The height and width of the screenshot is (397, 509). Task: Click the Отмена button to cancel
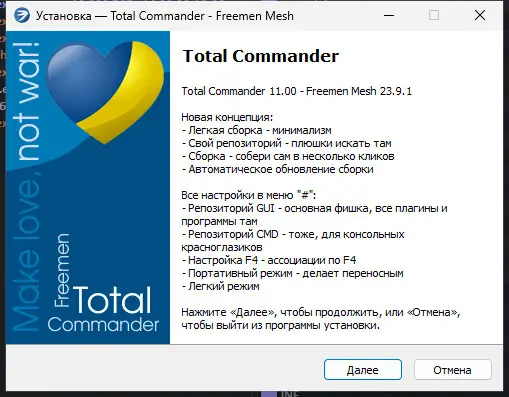click(x=452, y=369)
